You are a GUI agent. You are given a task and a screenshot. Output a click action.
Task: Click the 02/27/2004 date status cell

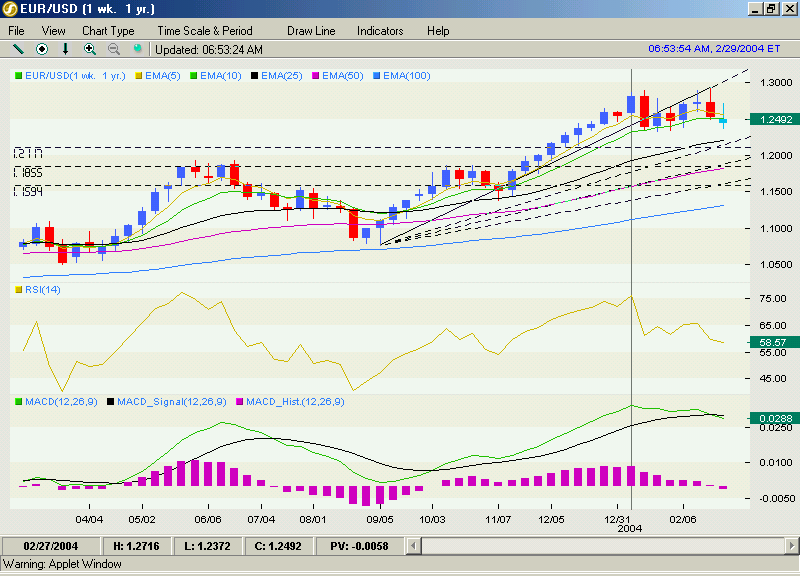(51, 546)
